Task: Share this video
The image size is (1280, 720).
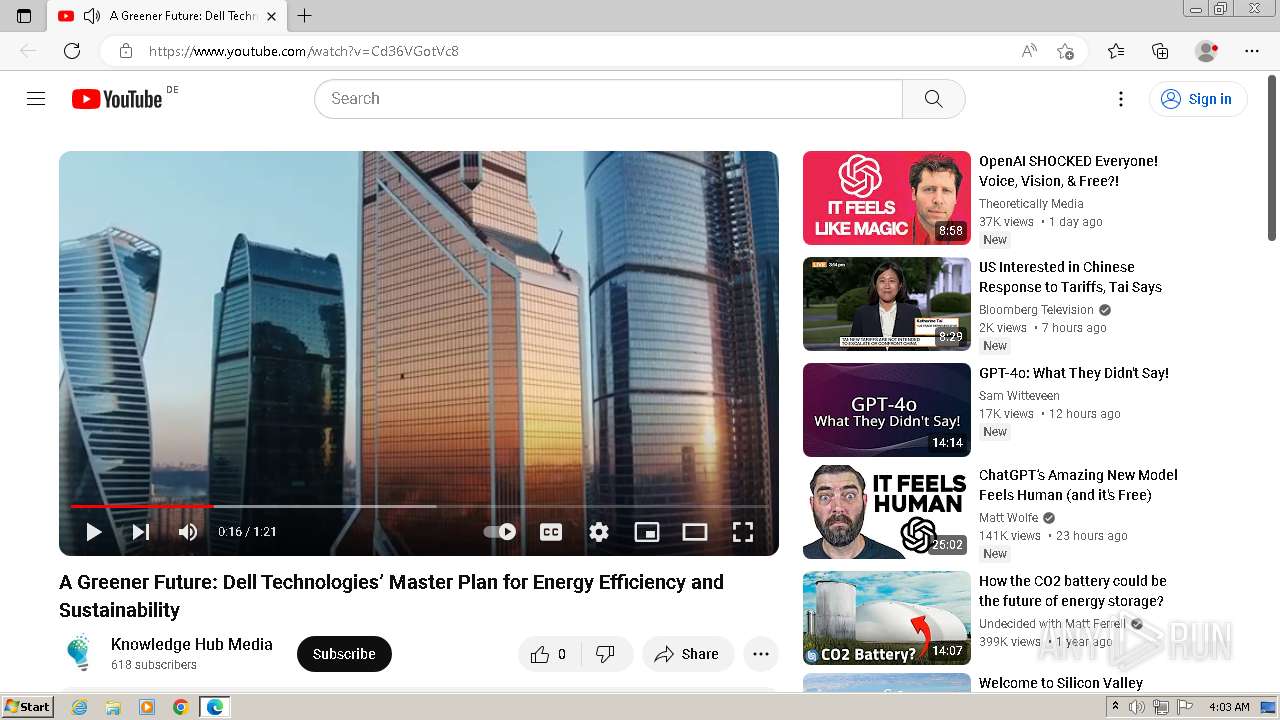Action: tap(688, 654)
